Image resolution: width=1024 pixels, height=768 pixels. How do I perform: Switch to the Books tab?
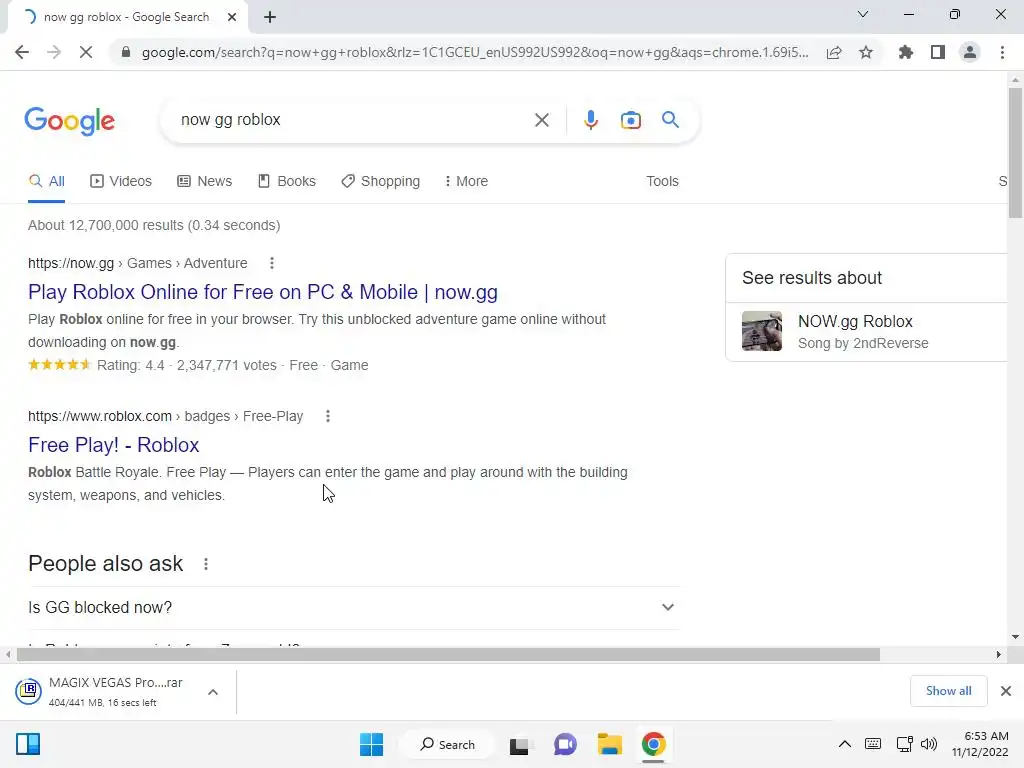[x=287, y=181]
